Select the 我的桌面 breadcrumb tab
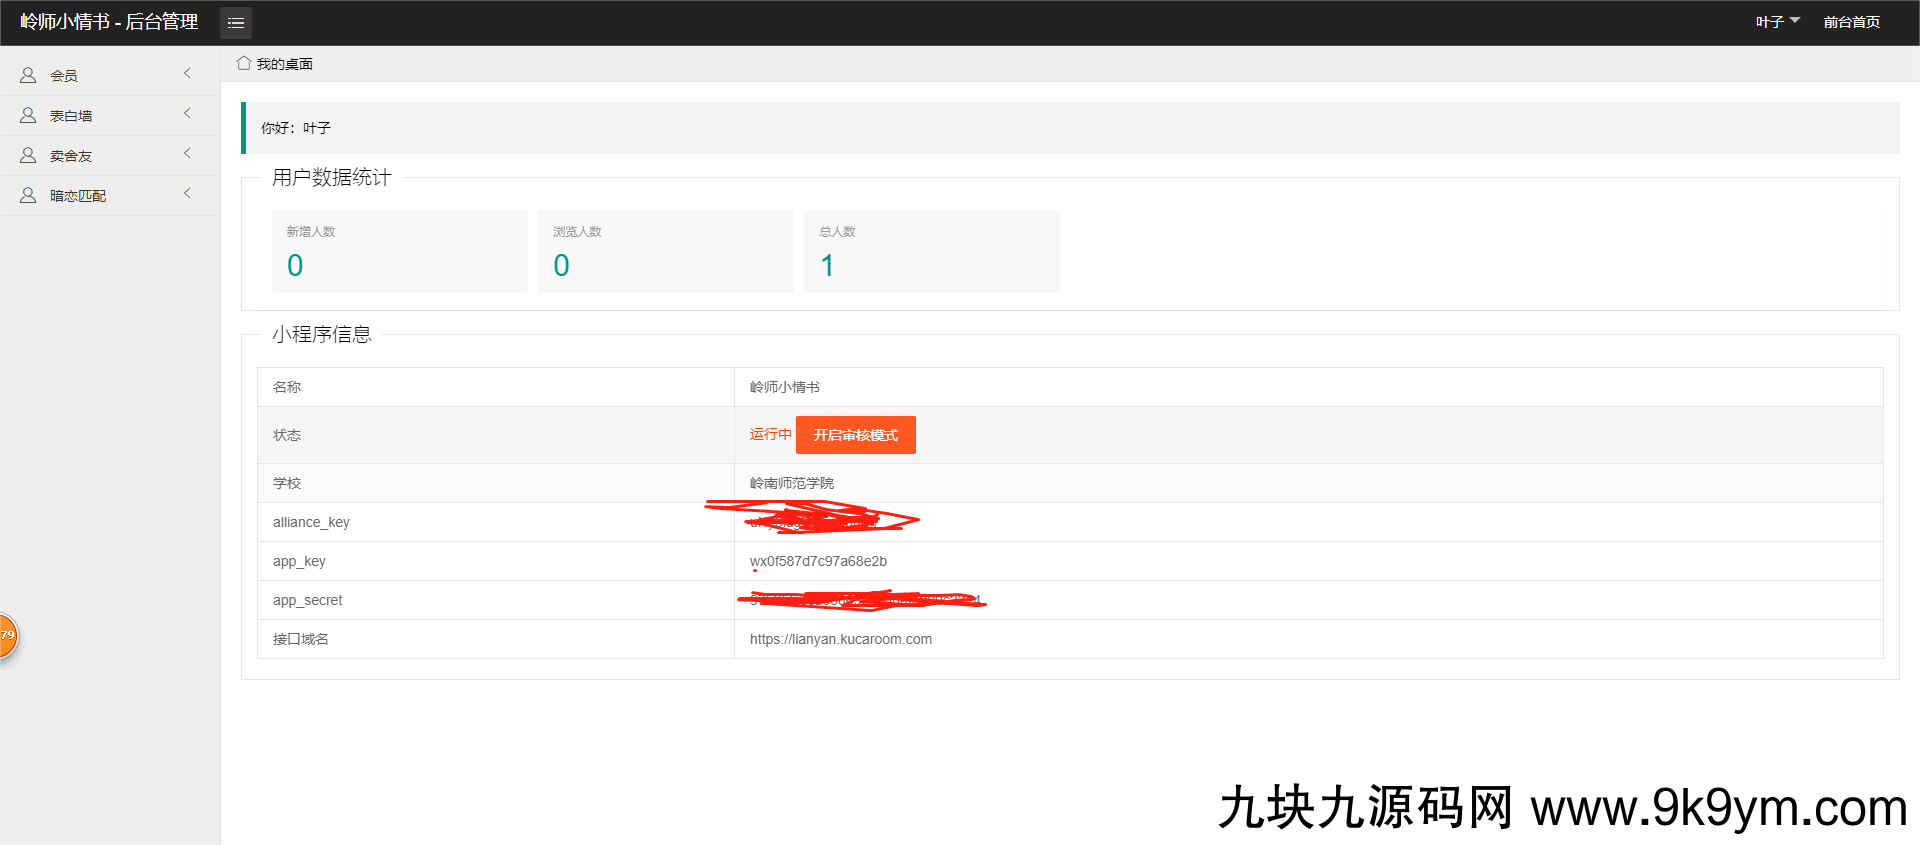This screenshot has height=845, width=1920. (x=285, y=64)
